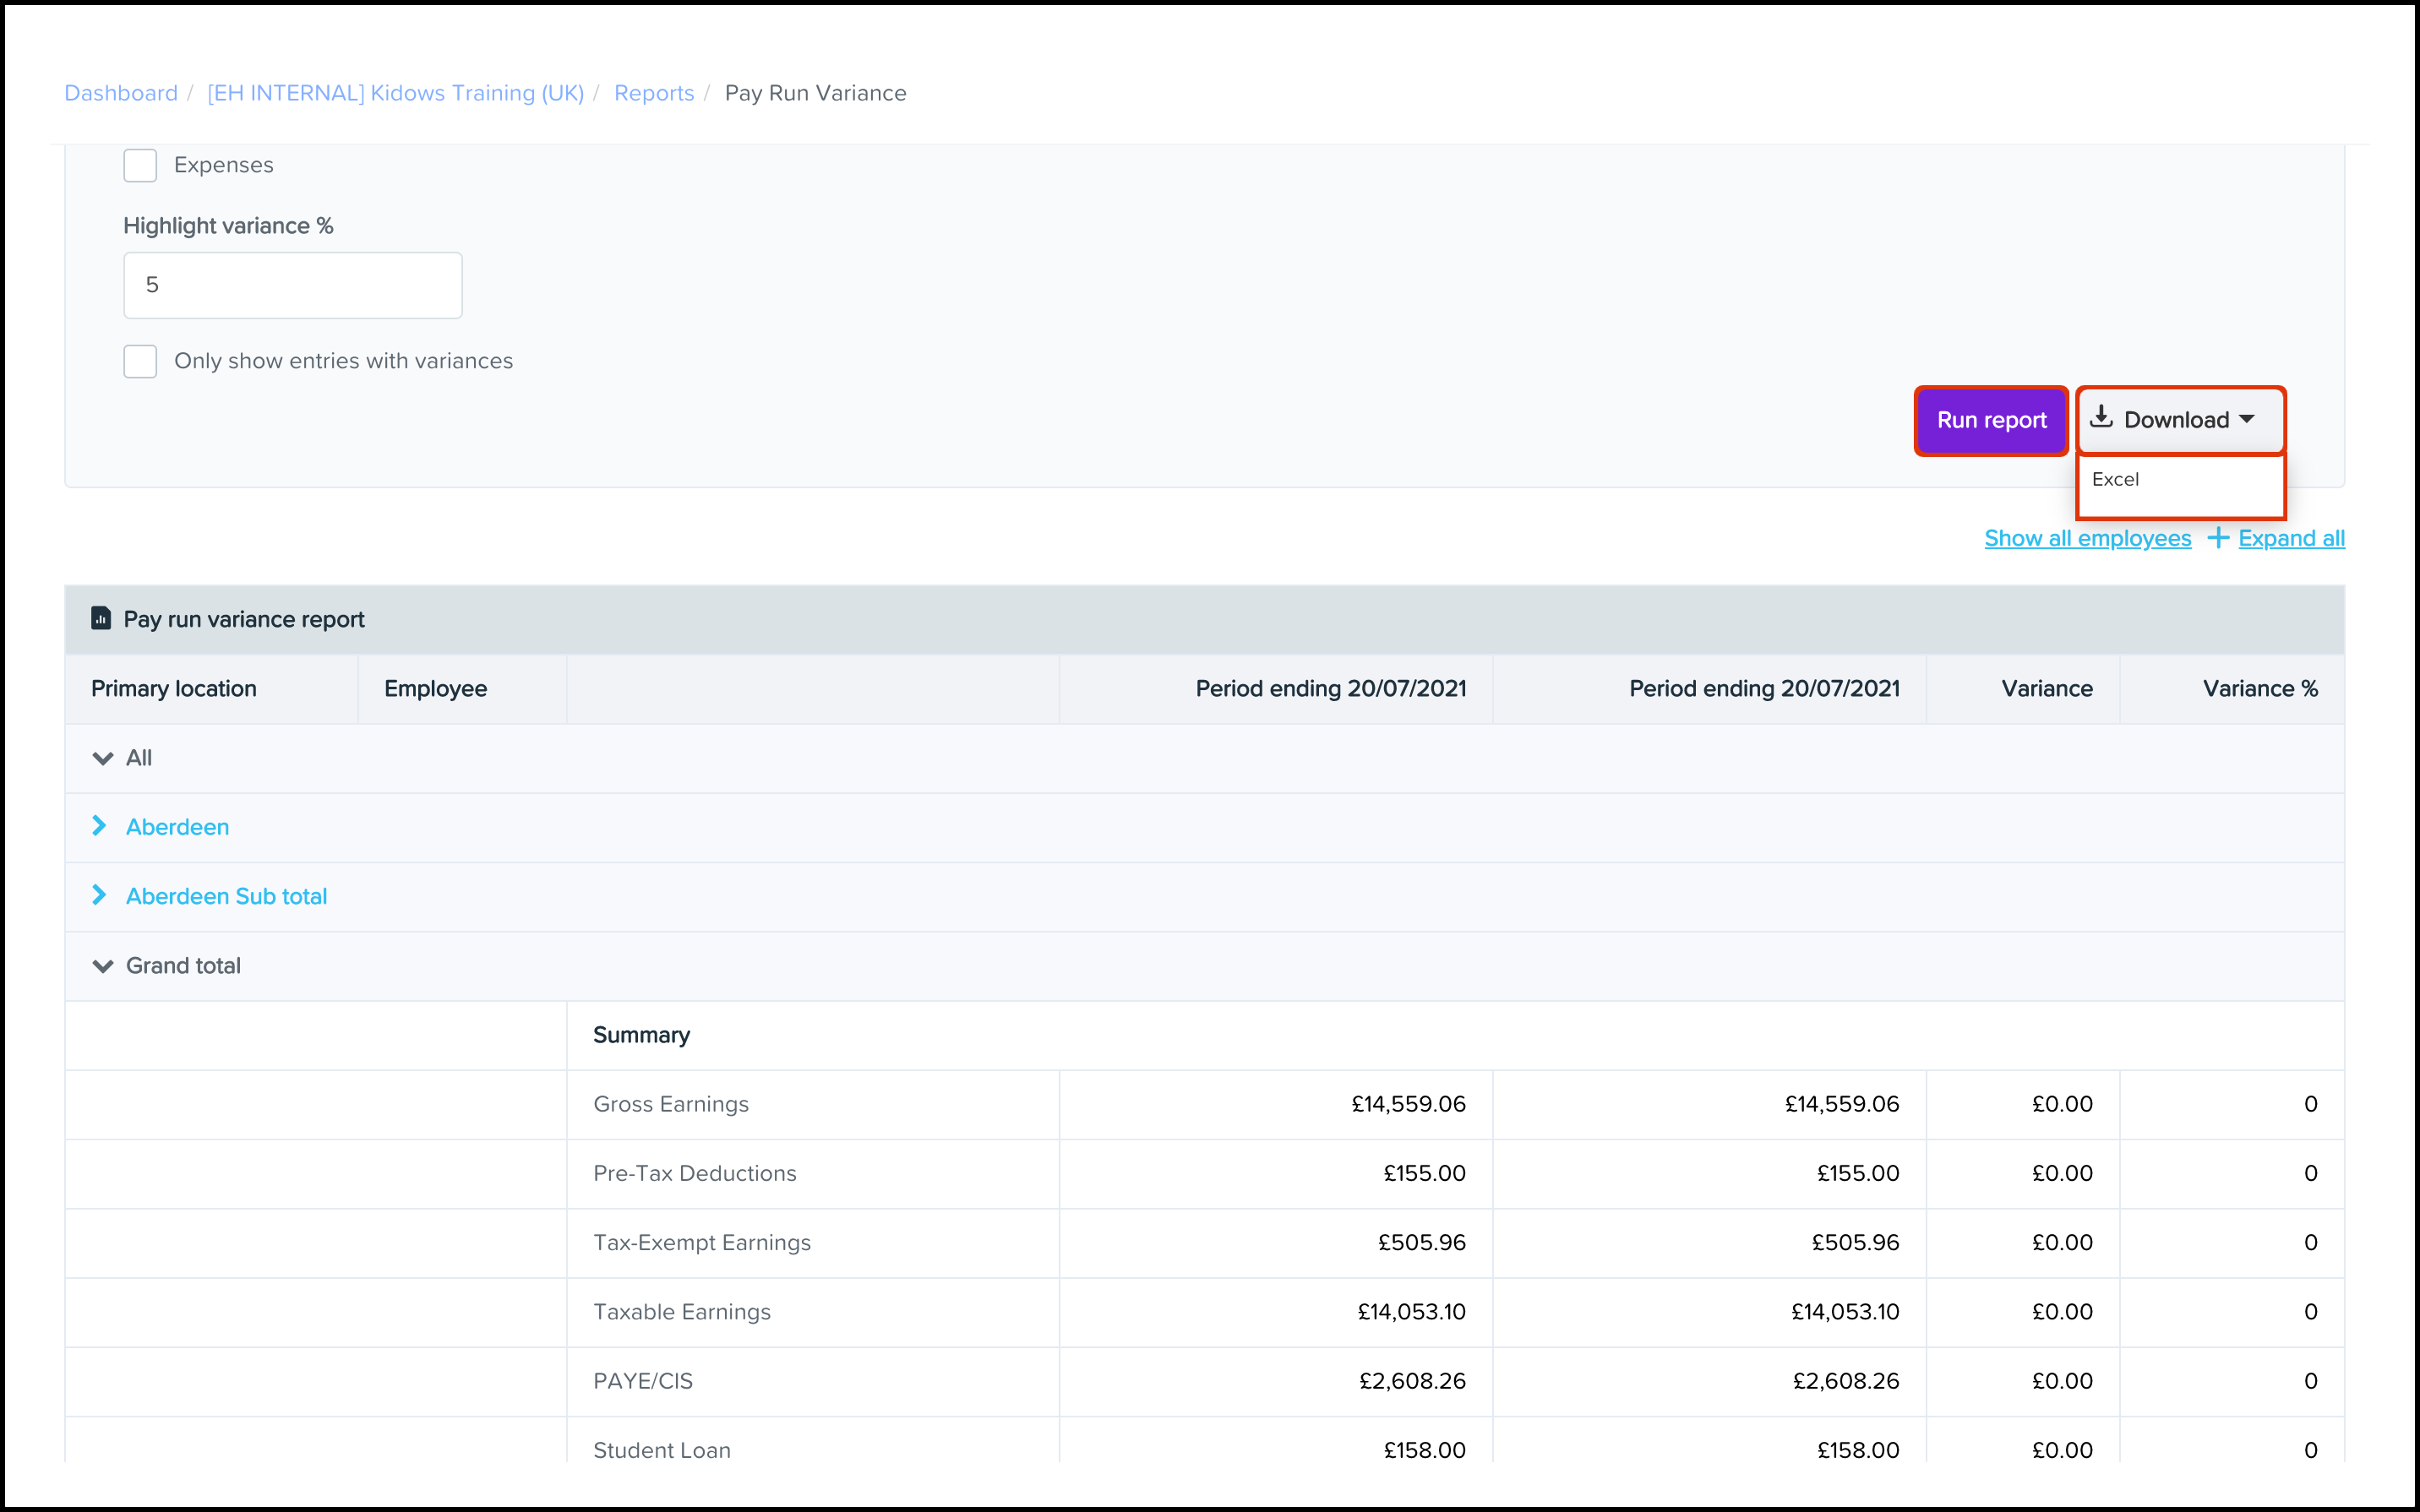Open the Aberdeen Sub total link

(x=226, y=896)
